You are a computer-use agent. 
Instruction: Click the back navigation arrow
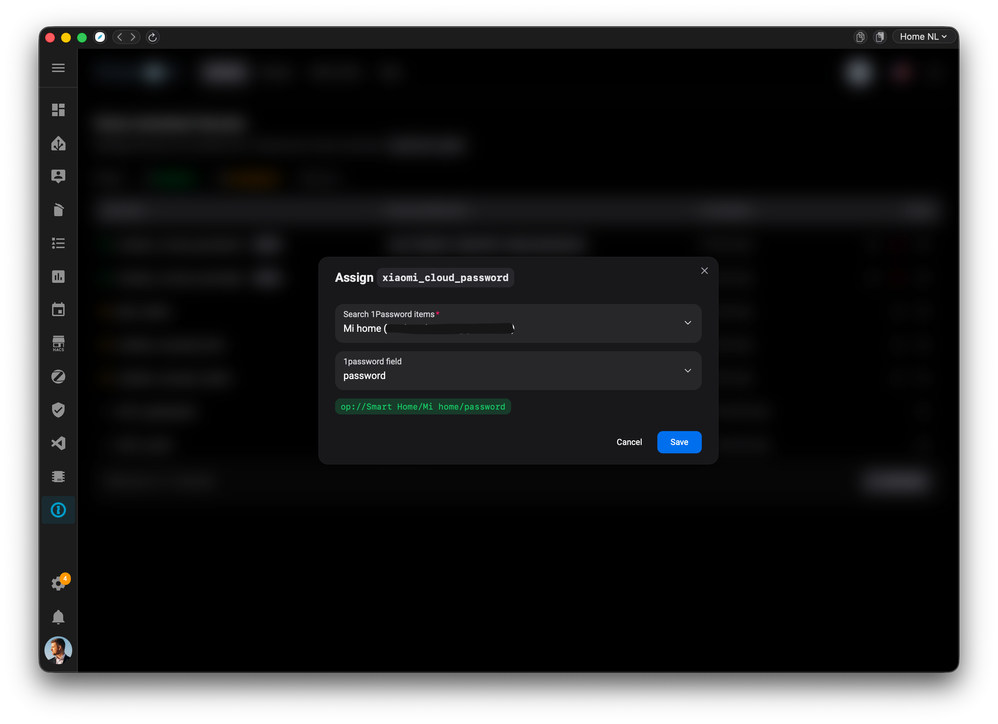pyautogui.click(x=120, y=37)
